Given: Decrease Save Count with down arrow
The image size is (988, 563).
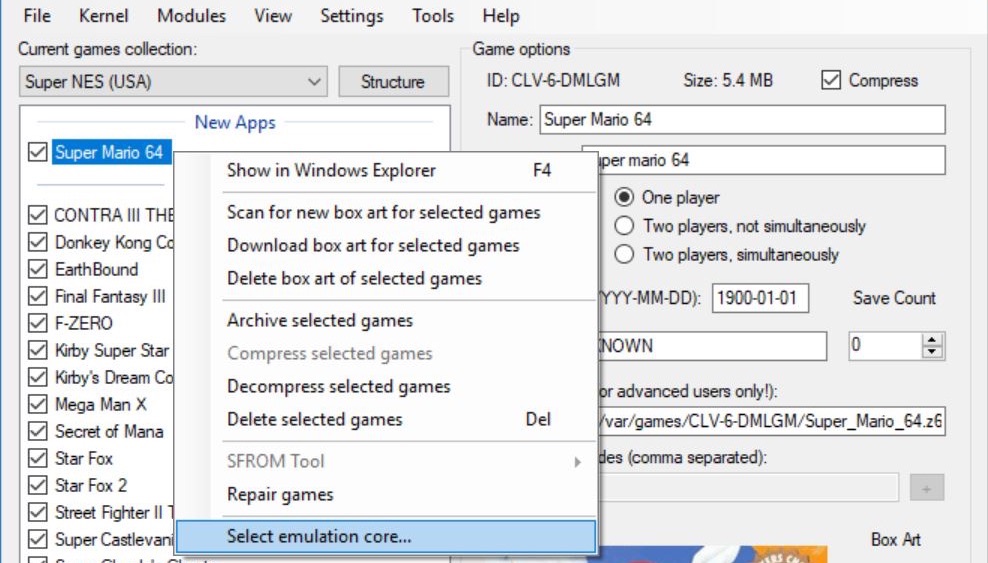Looking at the screenshot, I should (933, 352).
